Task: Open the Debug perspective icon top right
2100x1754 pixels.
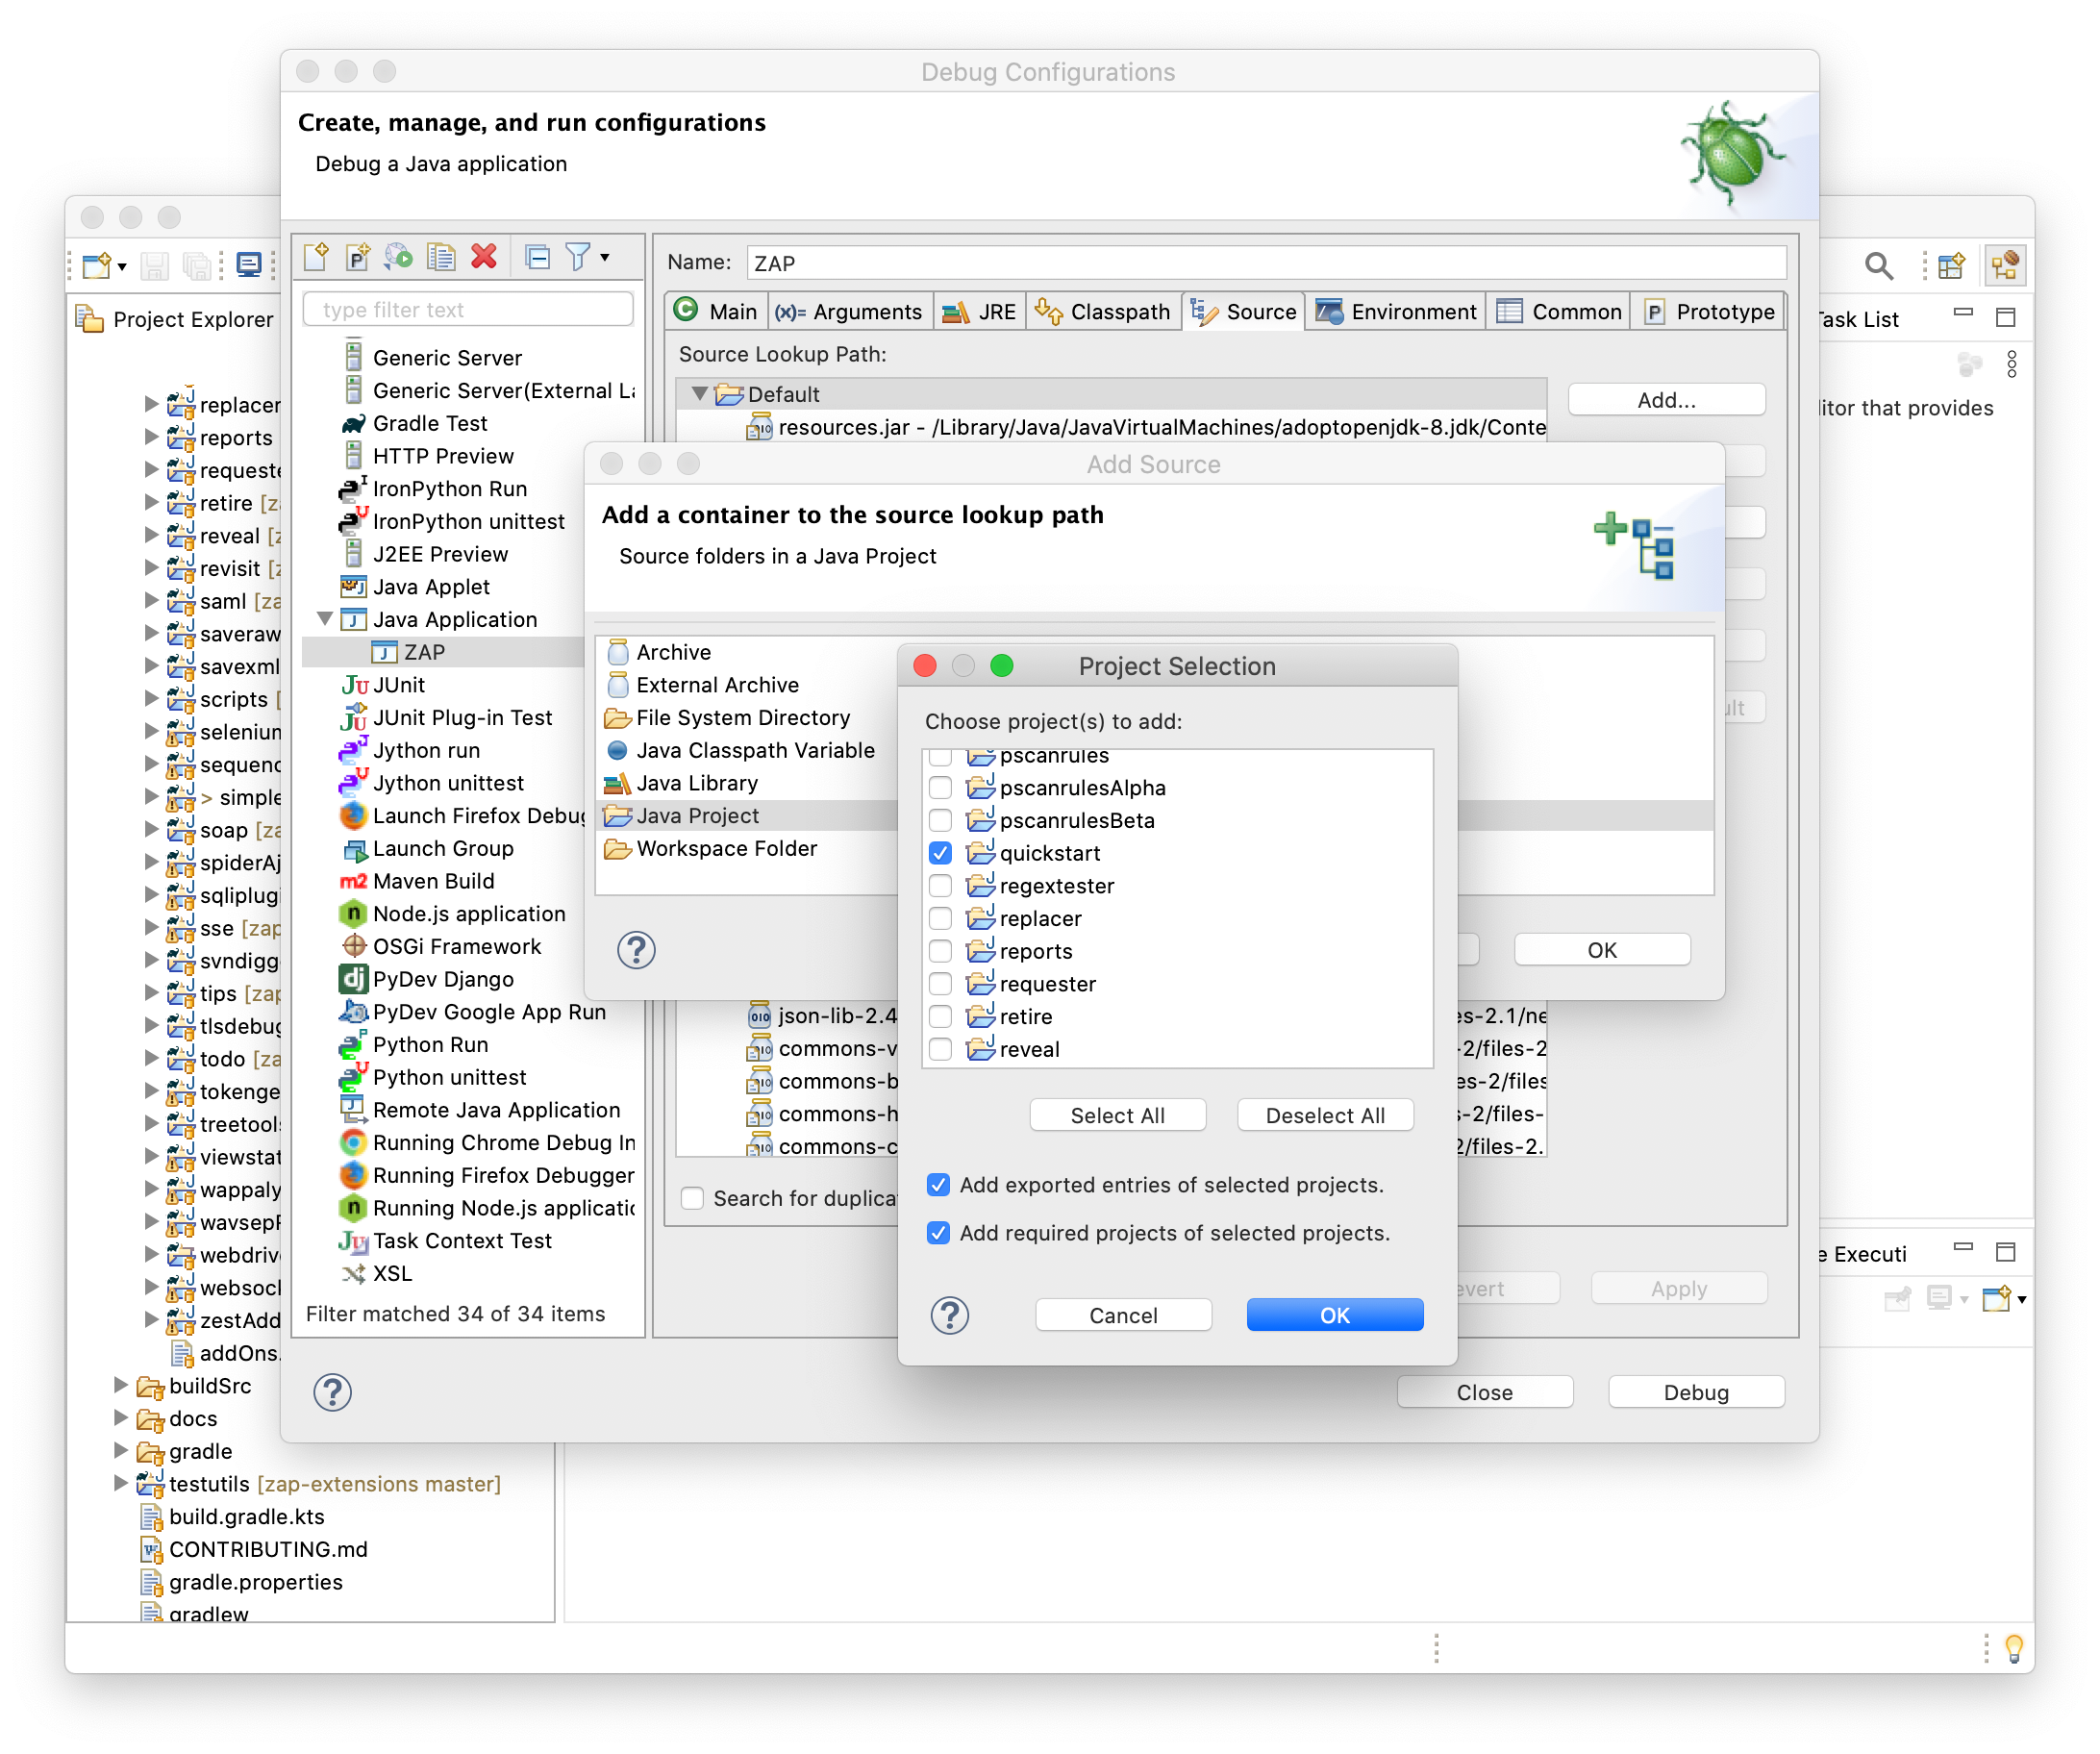Action: point(2004,265)
